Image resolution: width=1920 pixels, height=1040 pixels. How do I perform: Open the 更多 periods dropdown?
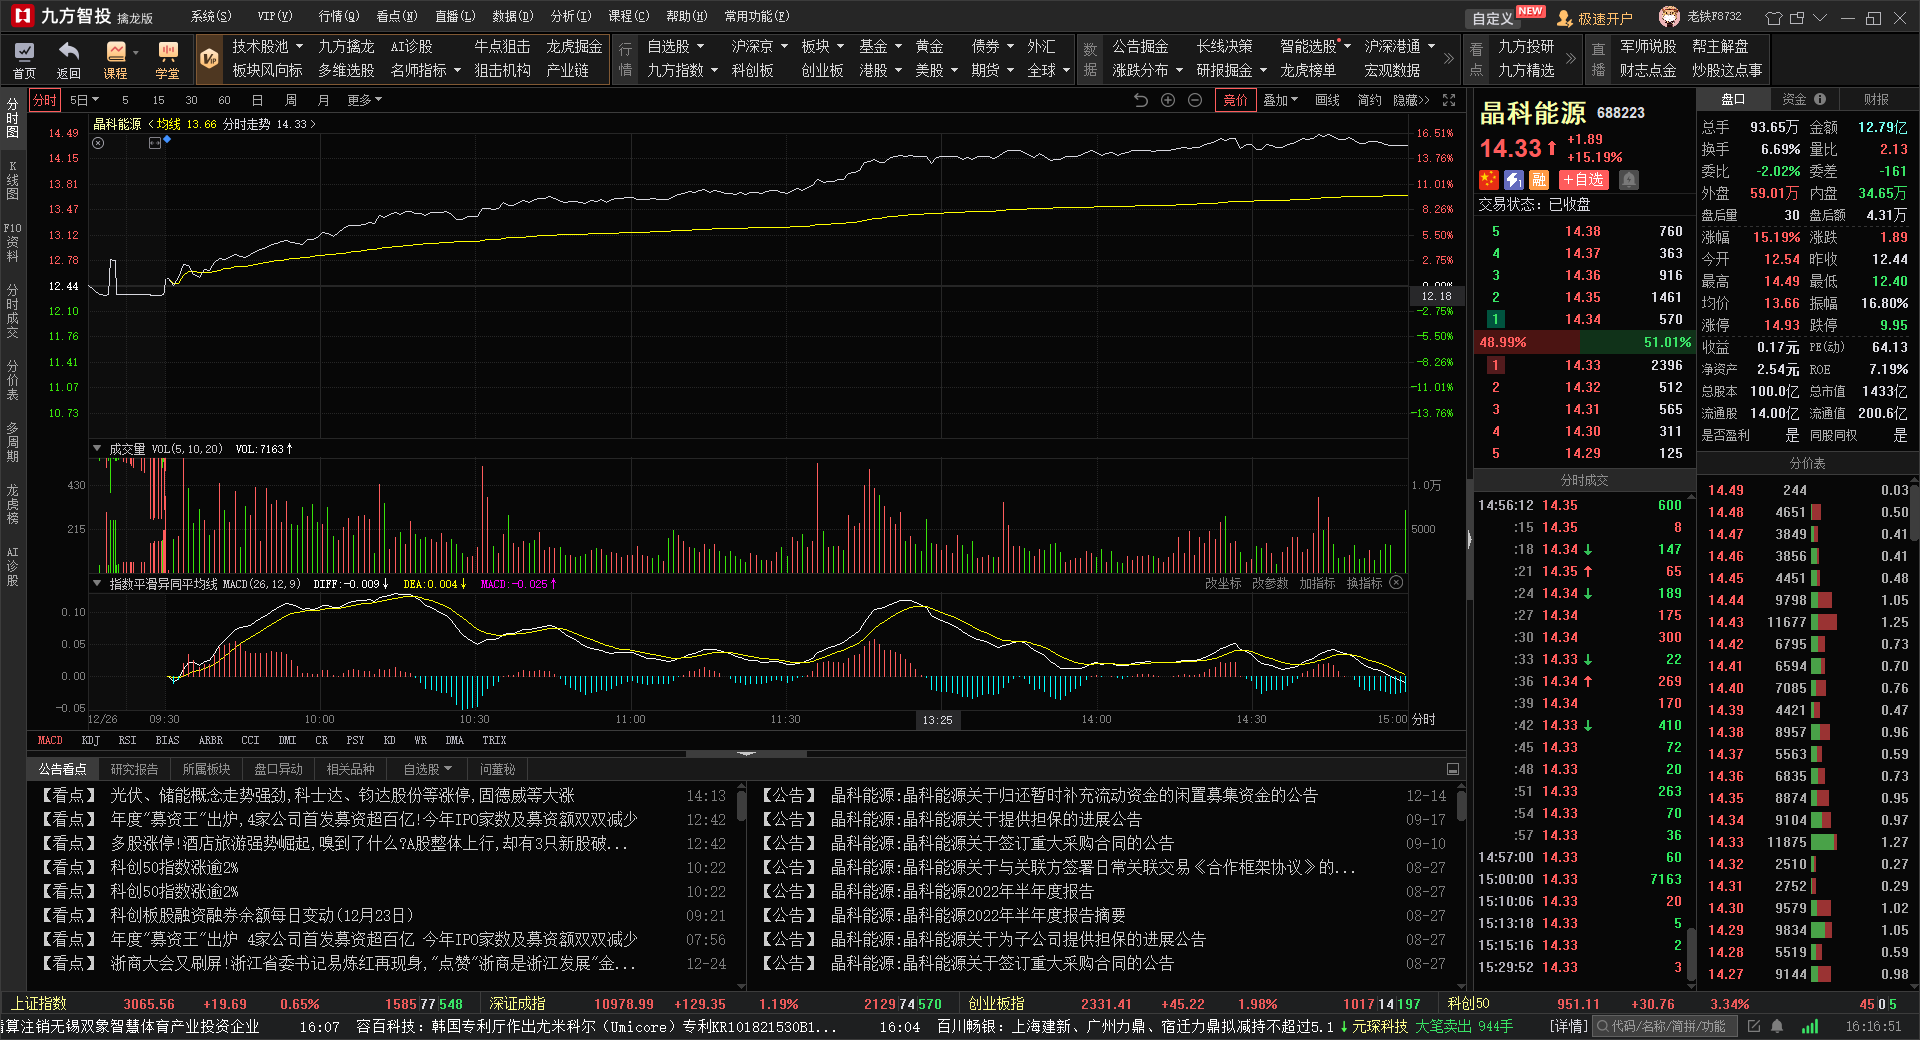click(364, 100)
